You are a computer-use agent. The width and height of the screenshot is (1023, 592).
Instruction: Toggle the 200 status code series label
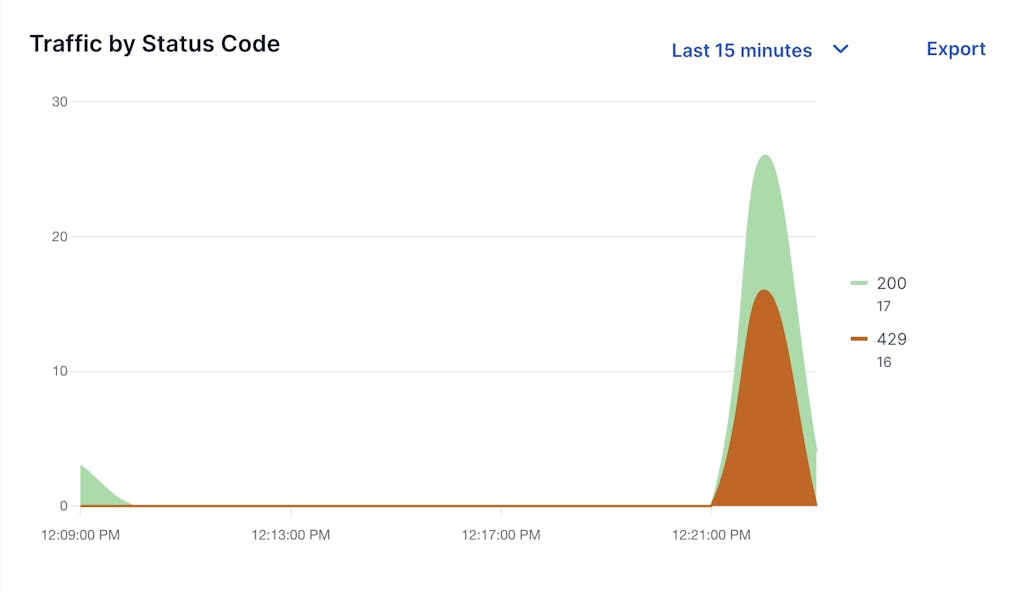click(x=891, y=284)
